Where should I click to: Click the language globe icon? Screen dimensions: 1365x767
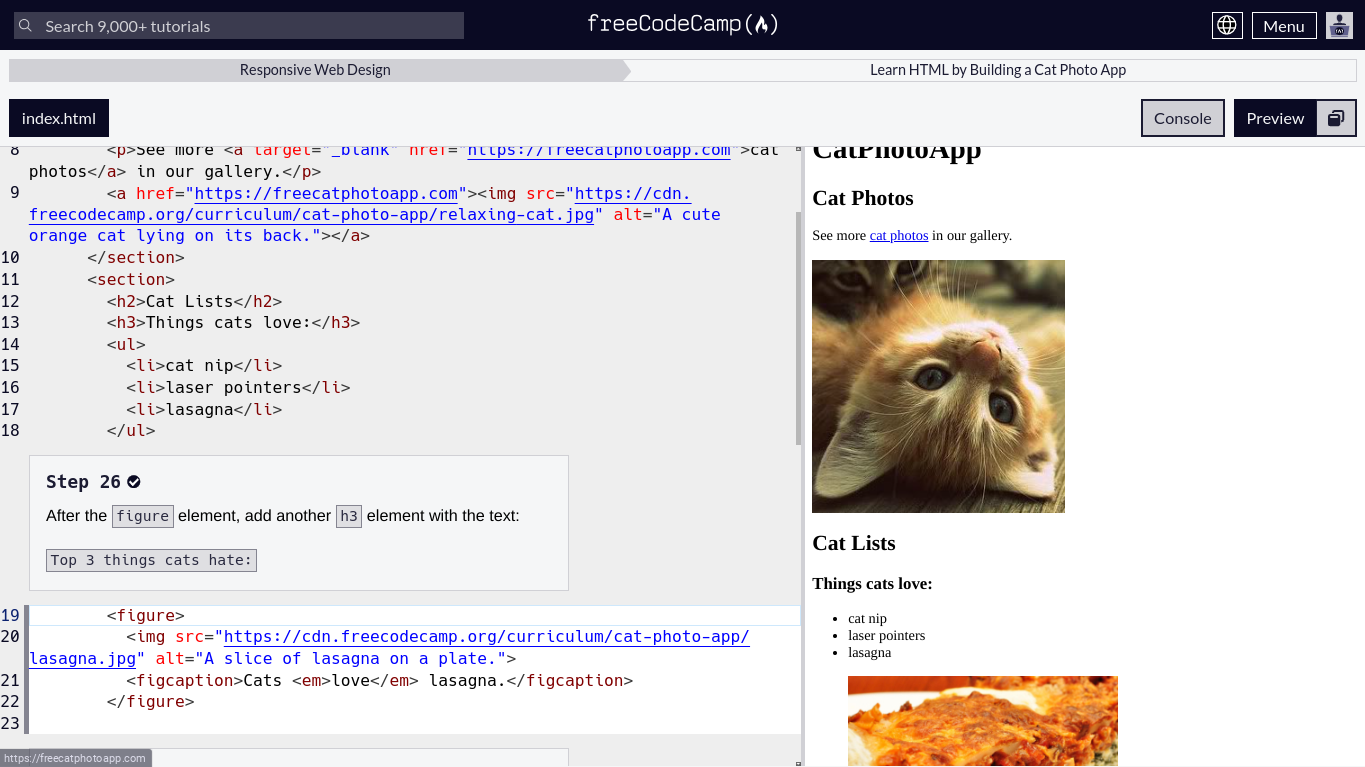point(1227,26)
